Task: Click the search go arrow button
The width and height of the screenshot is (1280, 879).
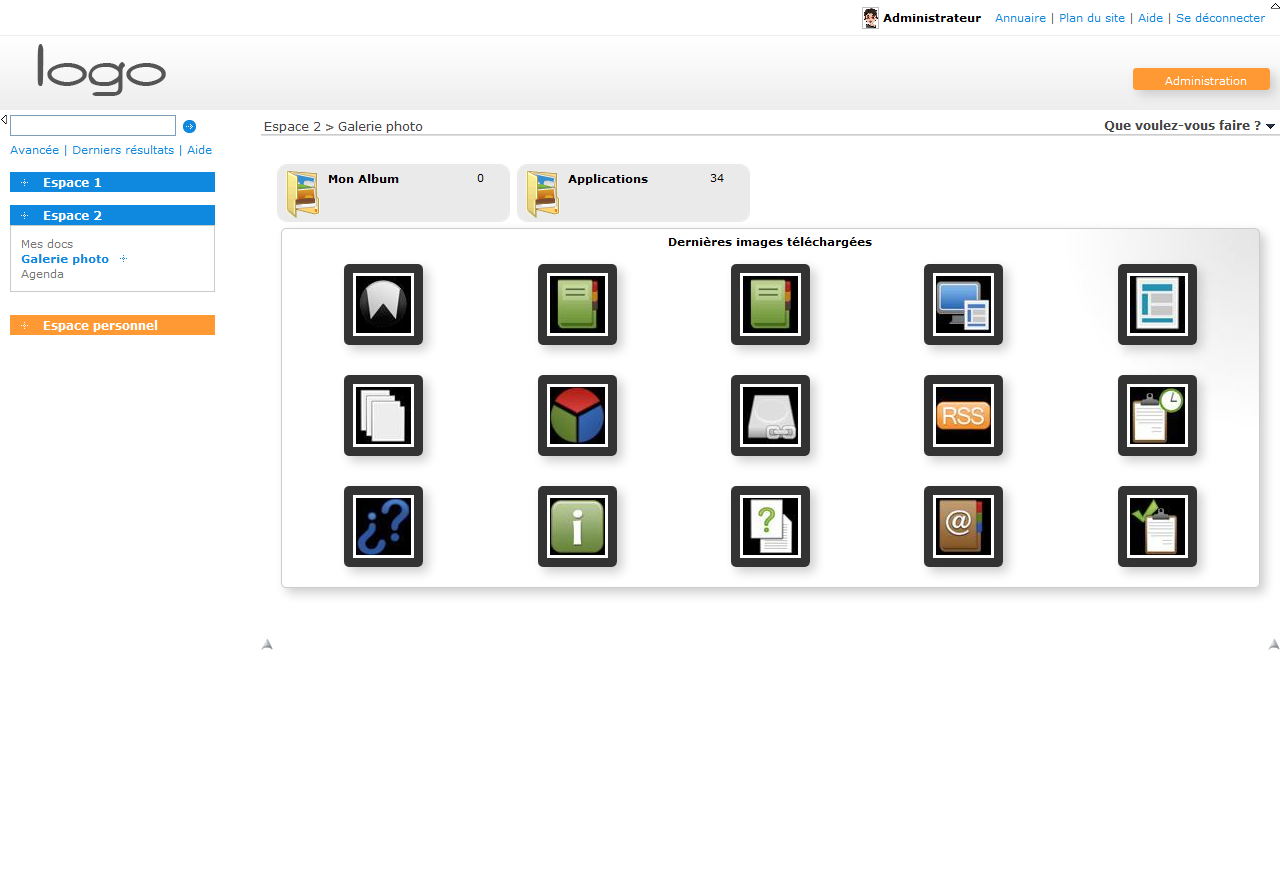Action: coord(190,126)
